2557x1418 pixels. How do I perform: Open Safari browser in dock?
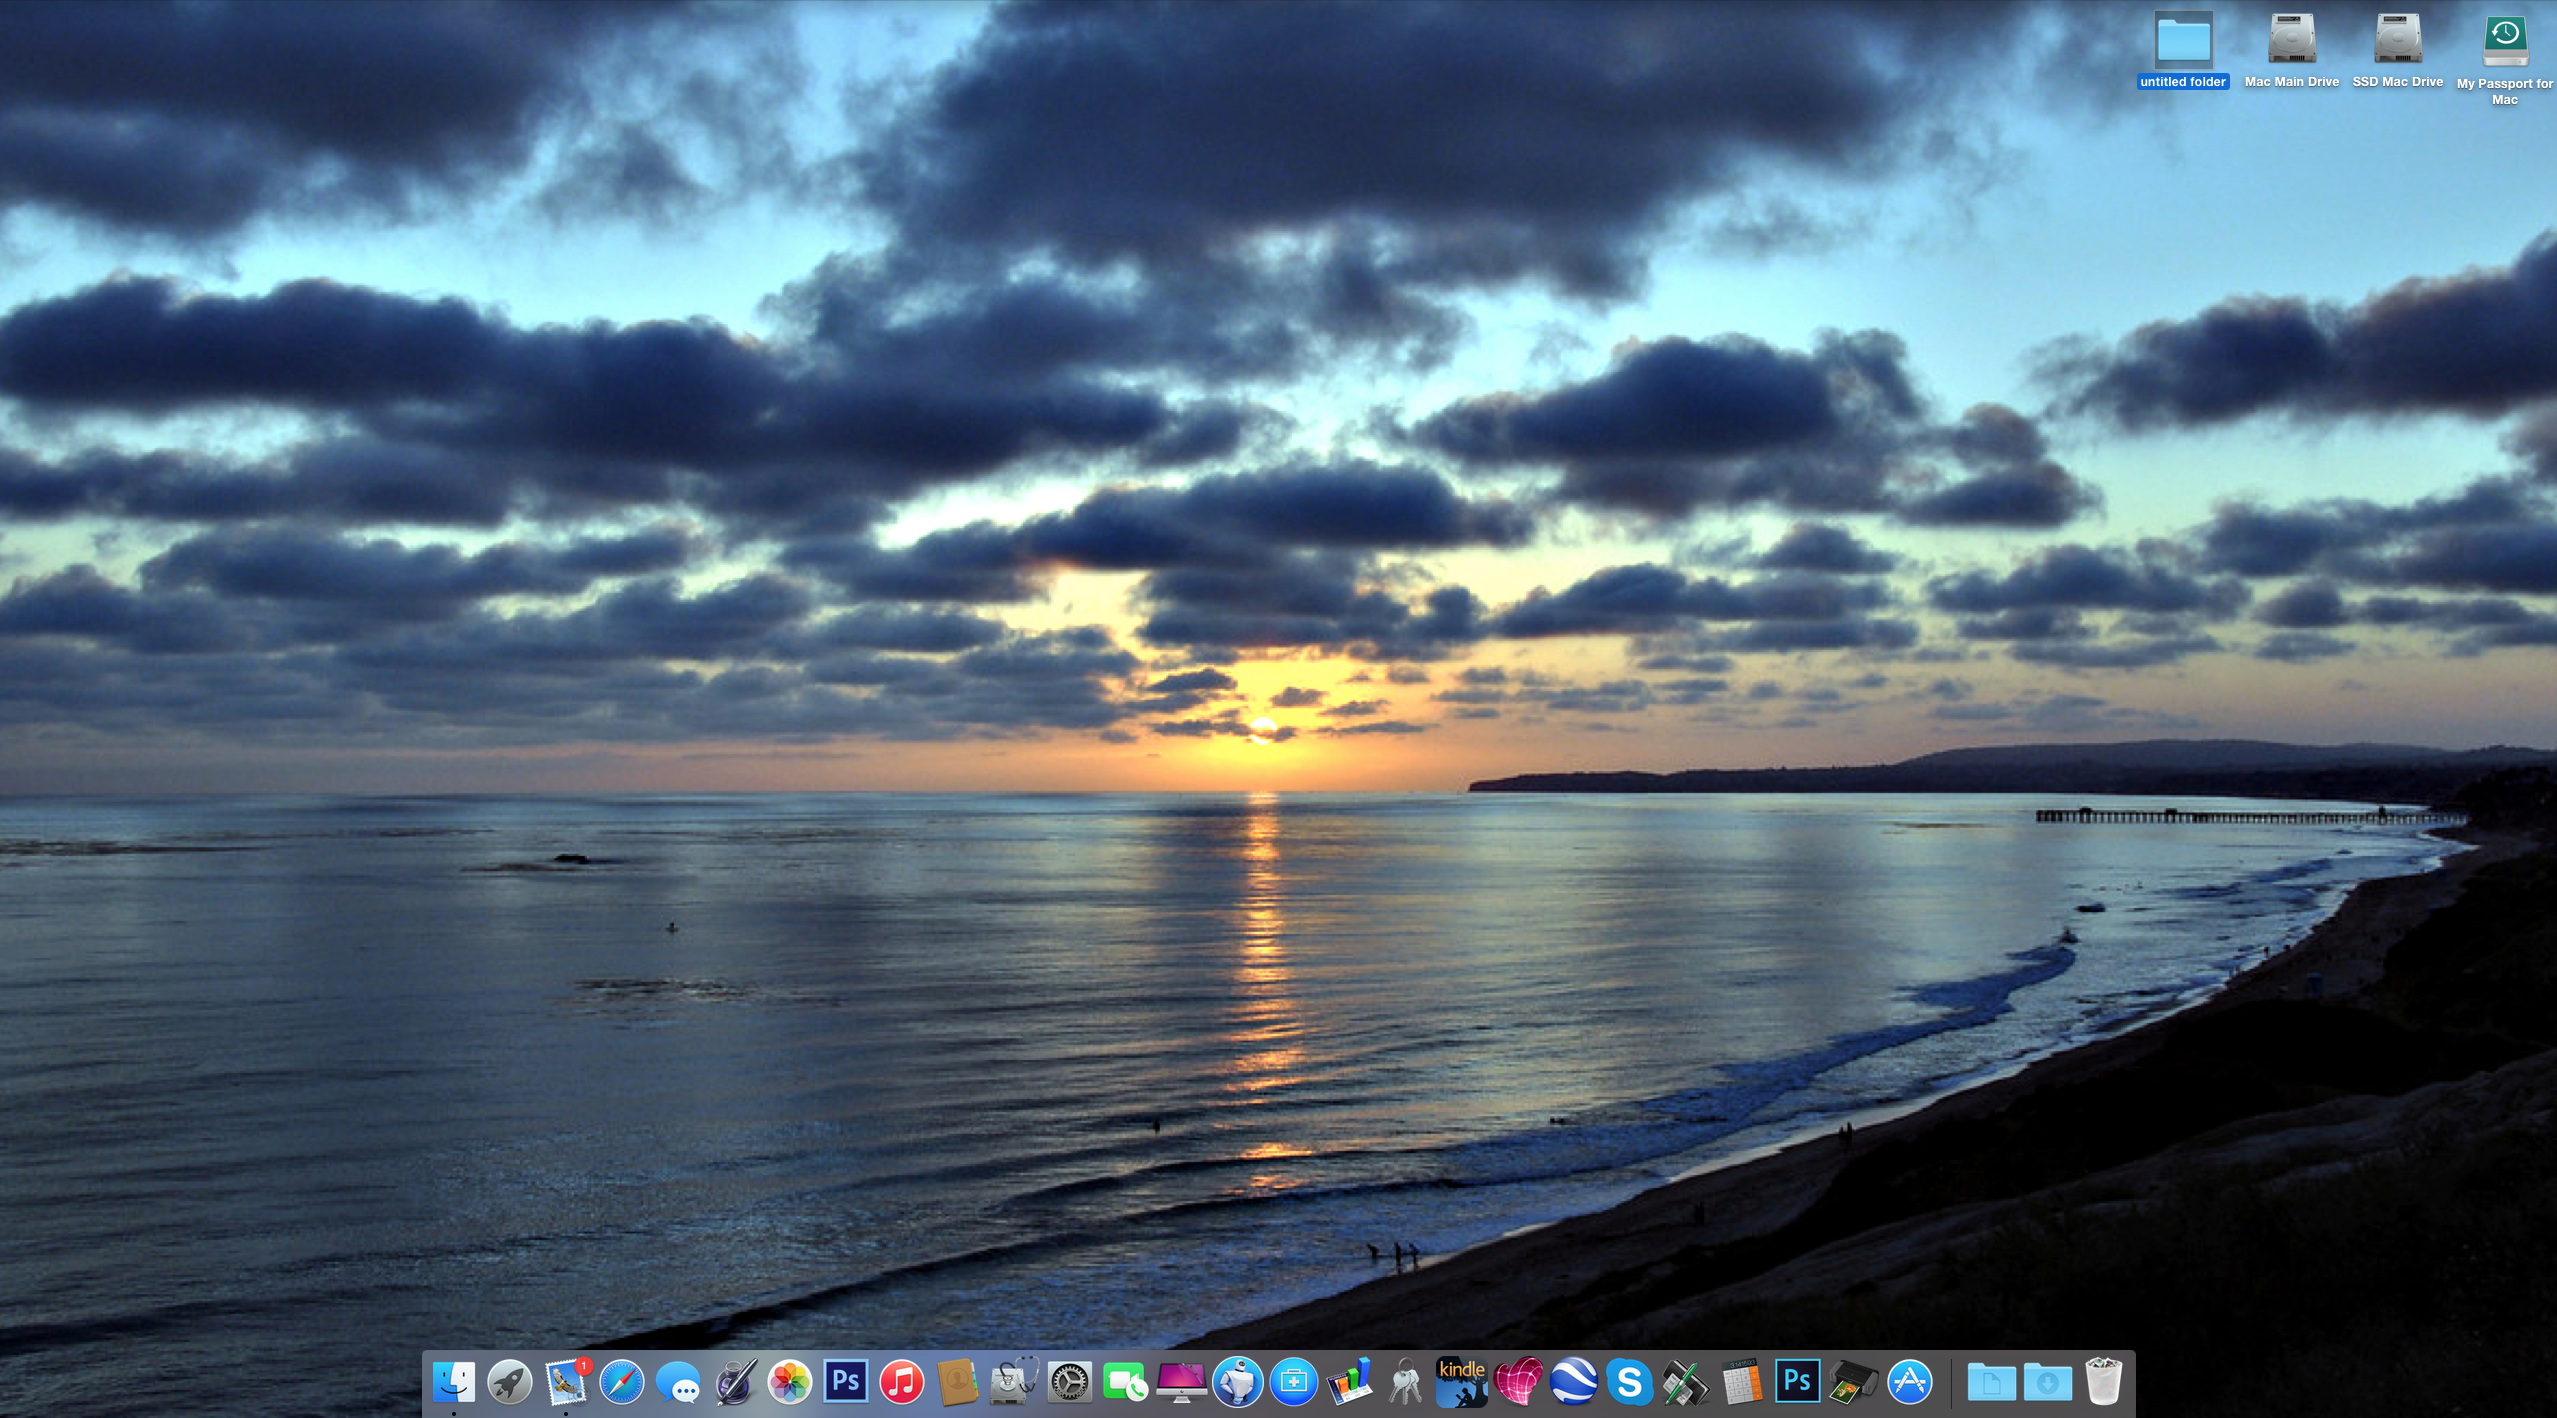pyautogui.click(x=622, y=1382)
